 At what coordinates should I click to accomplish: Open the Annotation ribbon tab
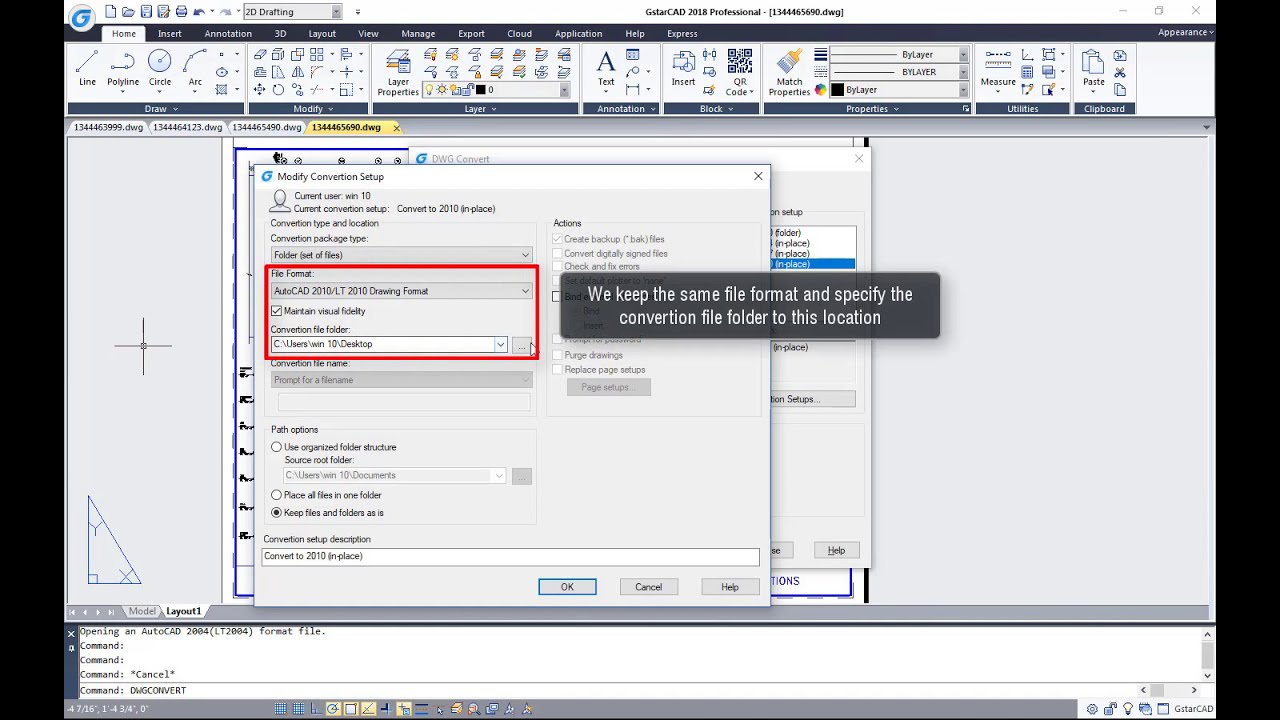[x=228, y=33]
